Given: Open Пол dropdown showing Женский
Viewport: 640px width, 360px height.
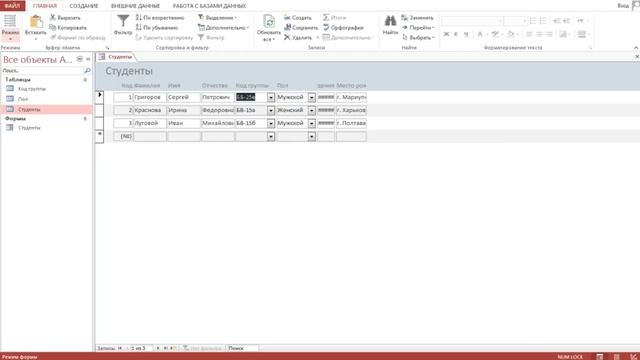Looking at the screenshot, I should click(312, 111).
